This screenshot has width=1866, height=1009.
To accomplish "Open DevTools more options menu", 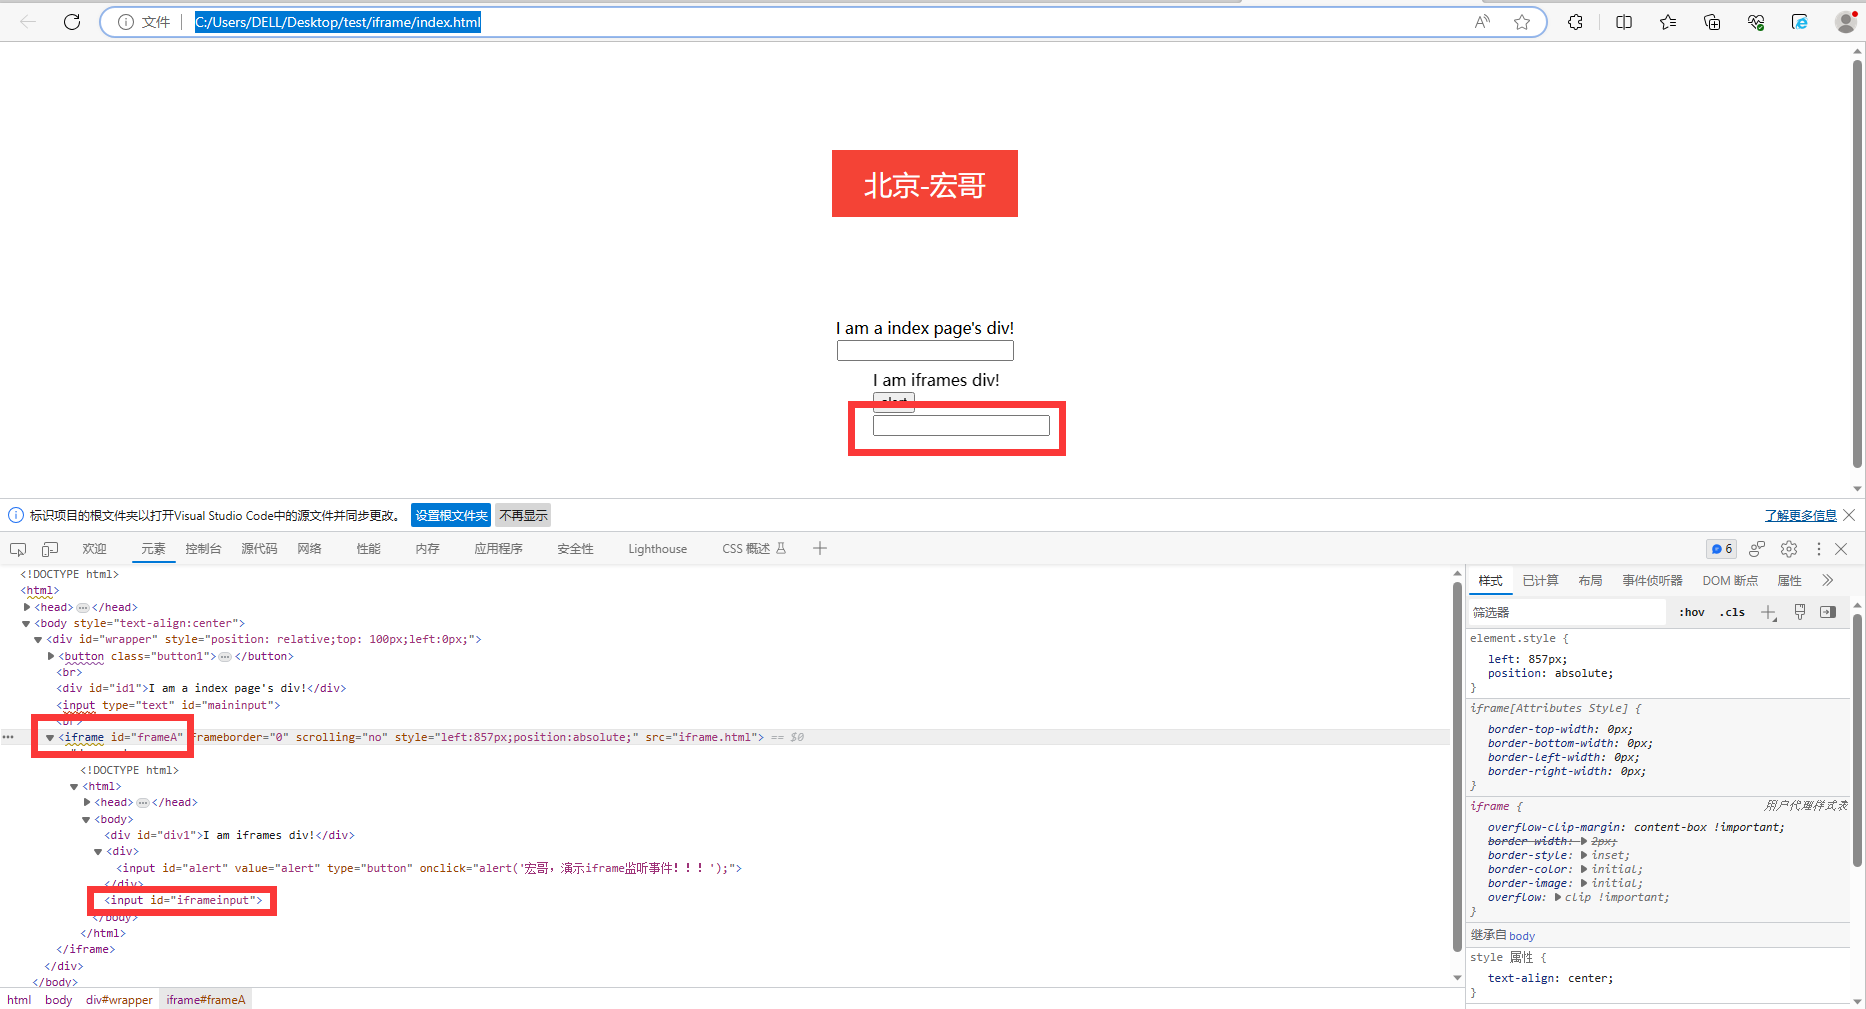I will (x=1819, y=549).
